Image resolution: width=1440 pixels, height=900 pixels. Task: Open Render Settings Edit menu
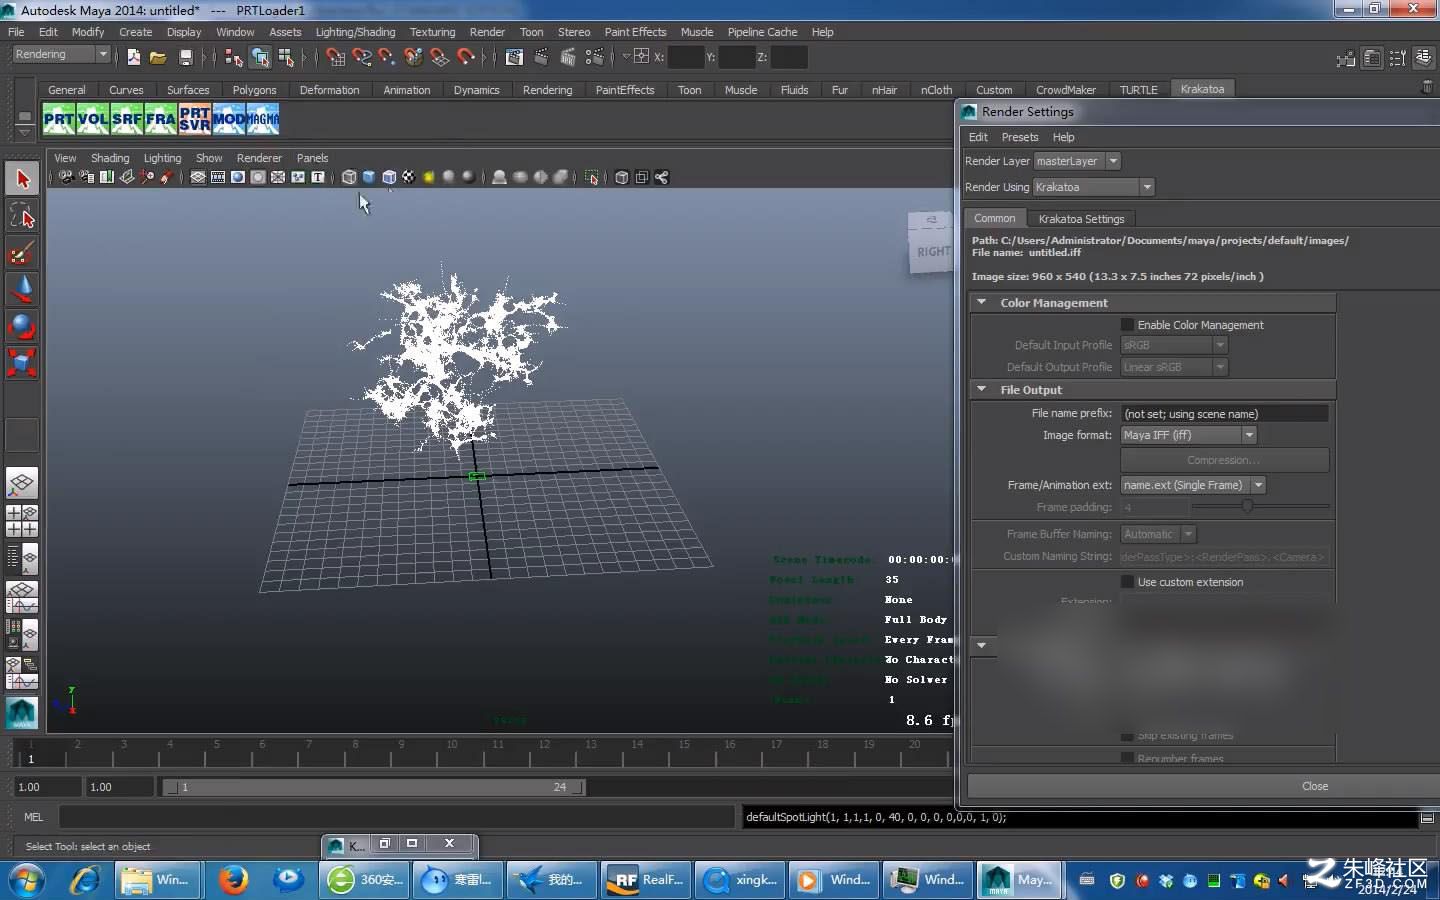978,137
